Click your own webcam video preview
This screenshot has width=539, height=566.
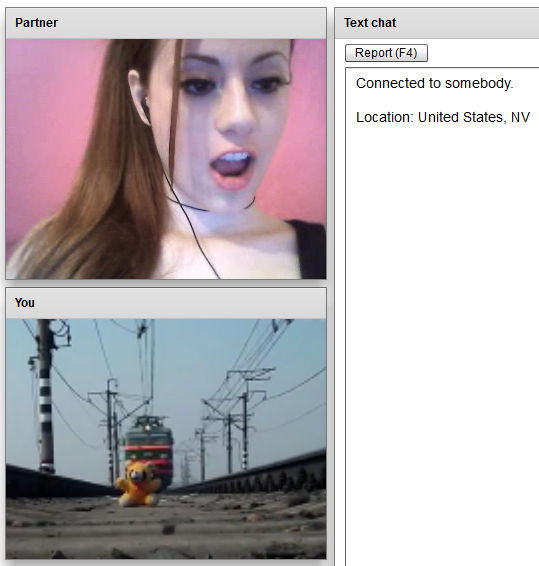(166, 439)
